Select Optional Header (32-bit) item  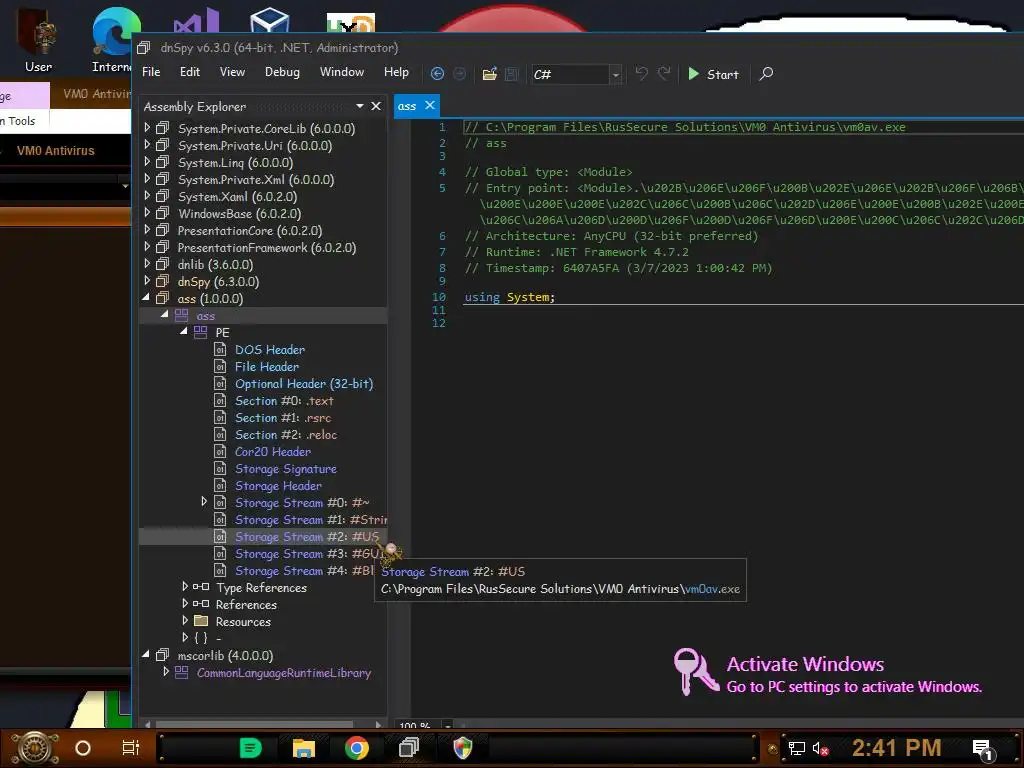click(x=304, y=383)
